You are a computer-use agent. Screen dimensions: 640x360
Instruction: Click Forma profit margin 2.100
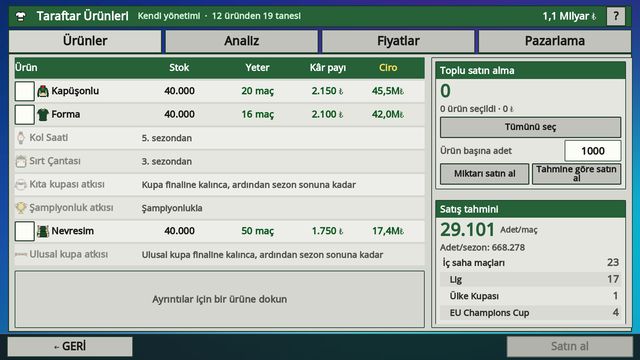(x=328, y=114)
